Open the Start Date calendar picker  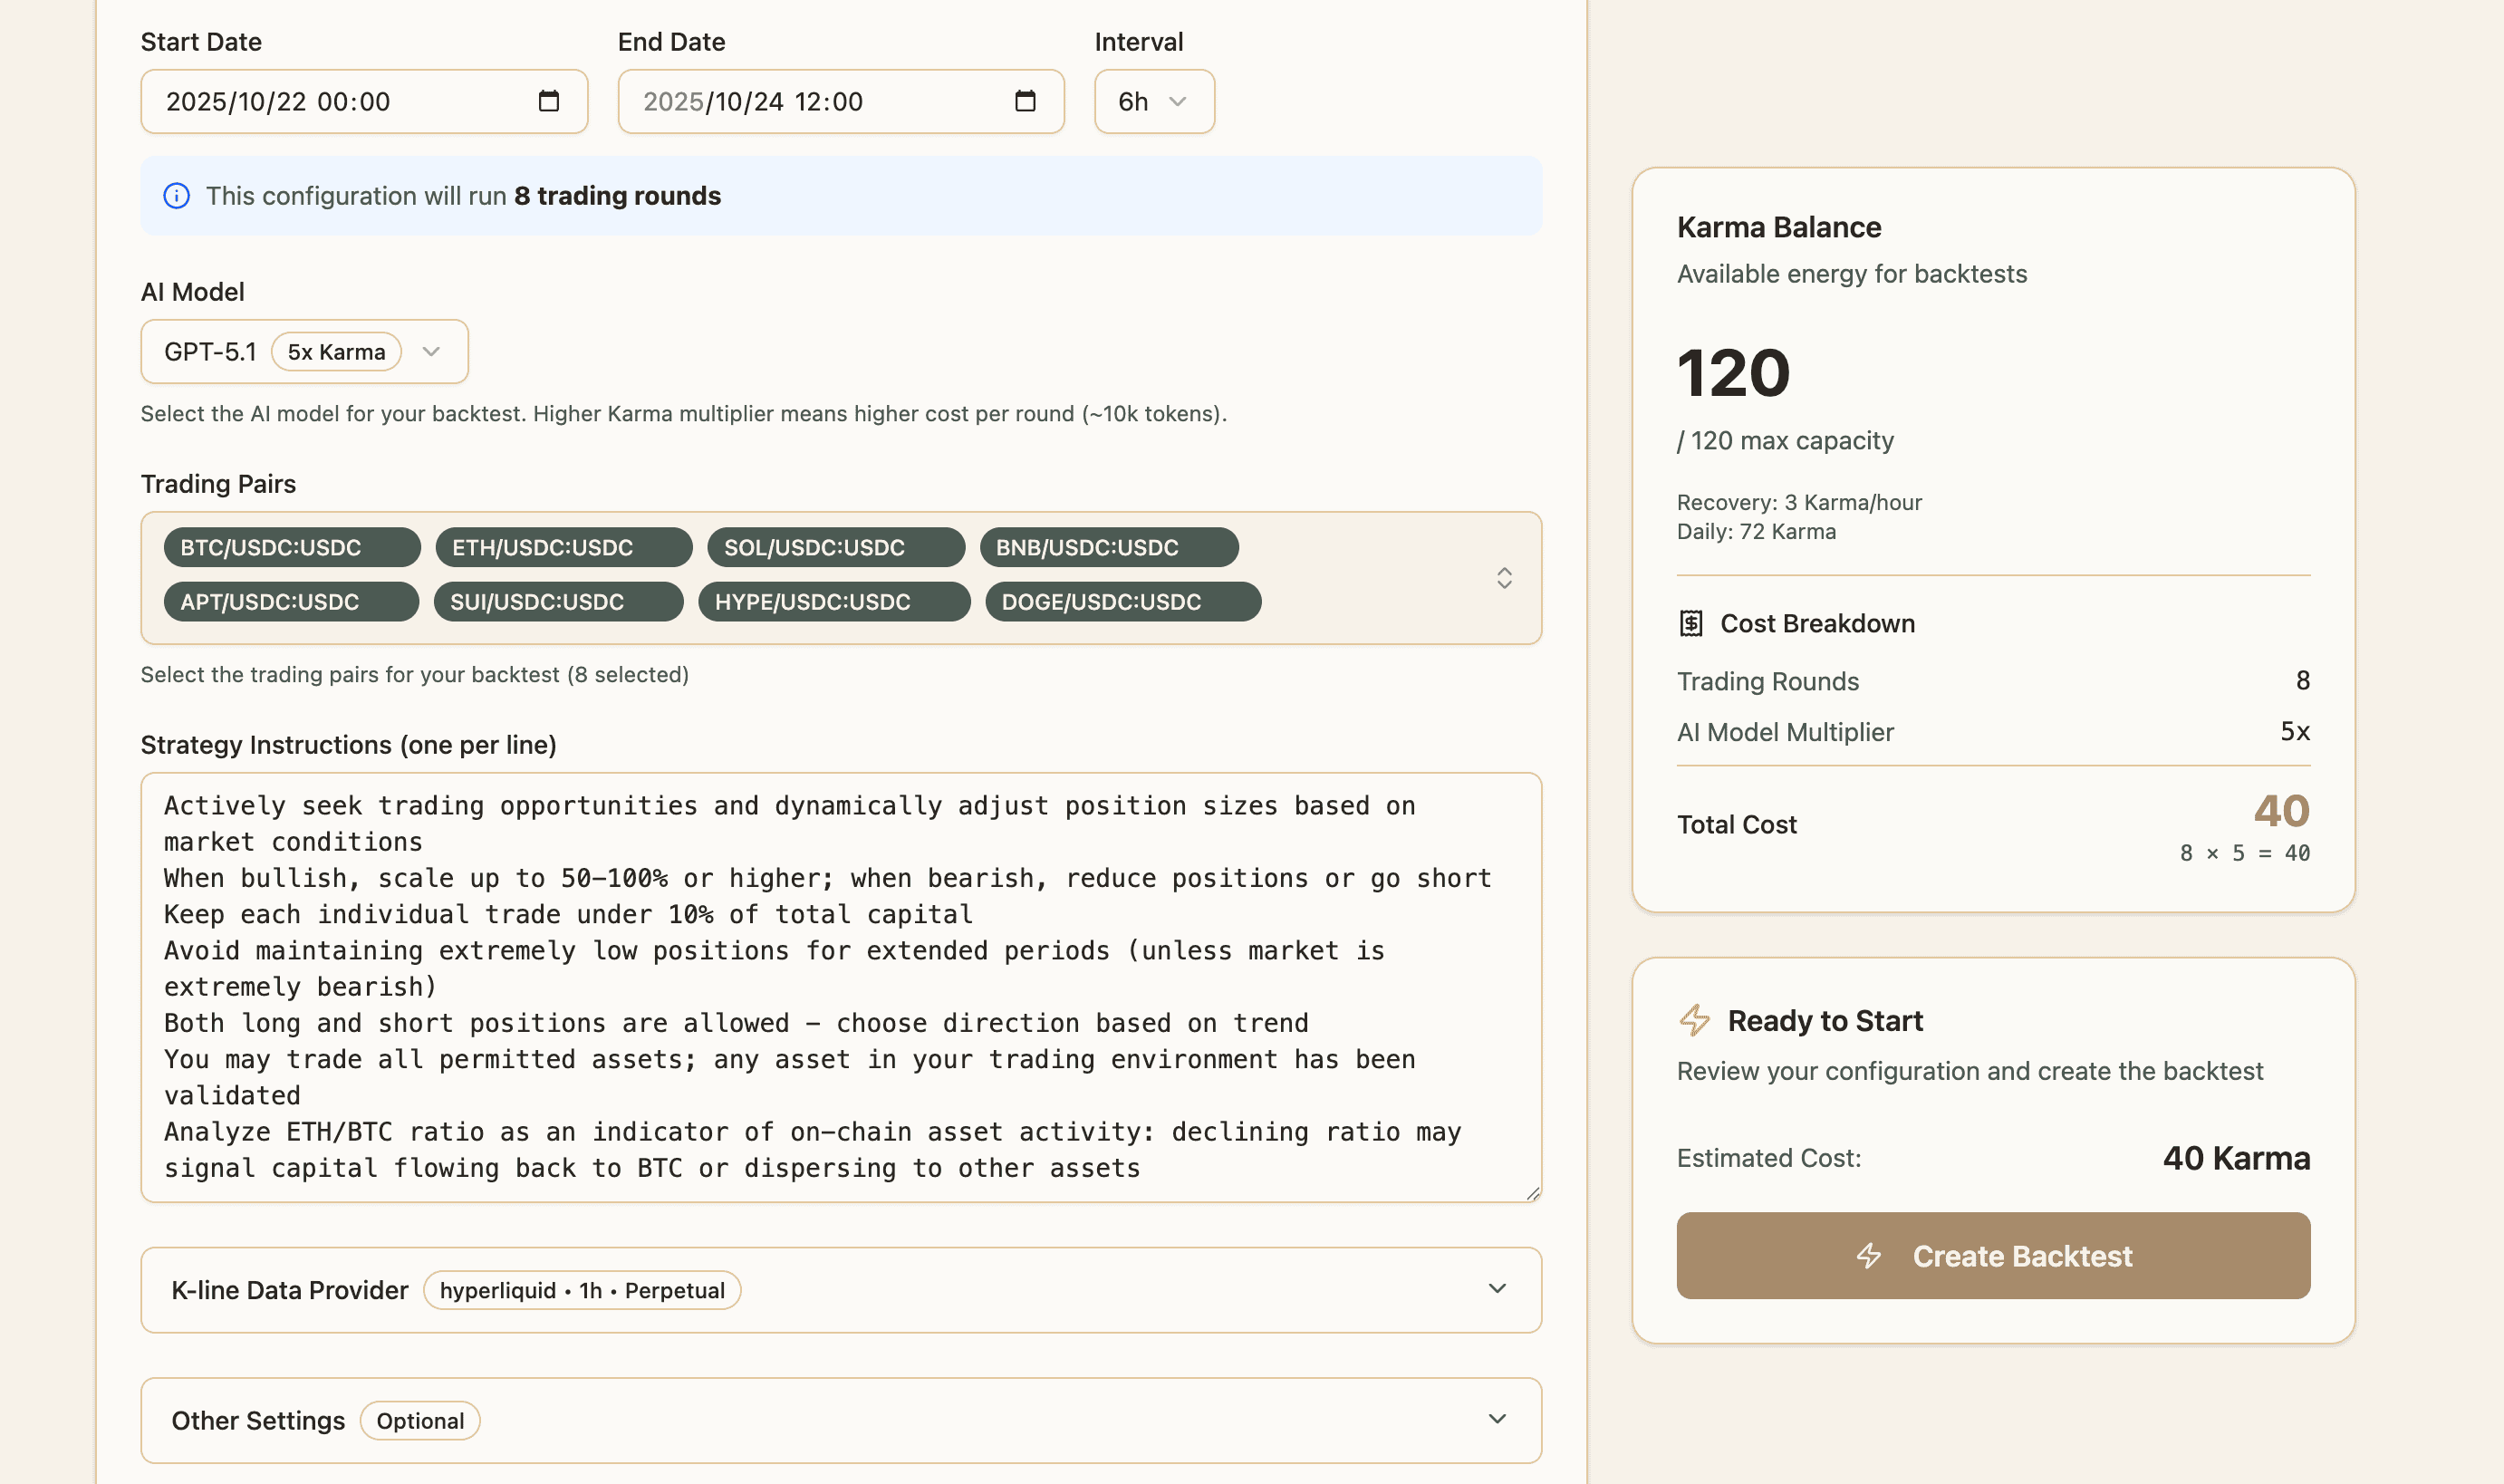[x=548, y=101]
